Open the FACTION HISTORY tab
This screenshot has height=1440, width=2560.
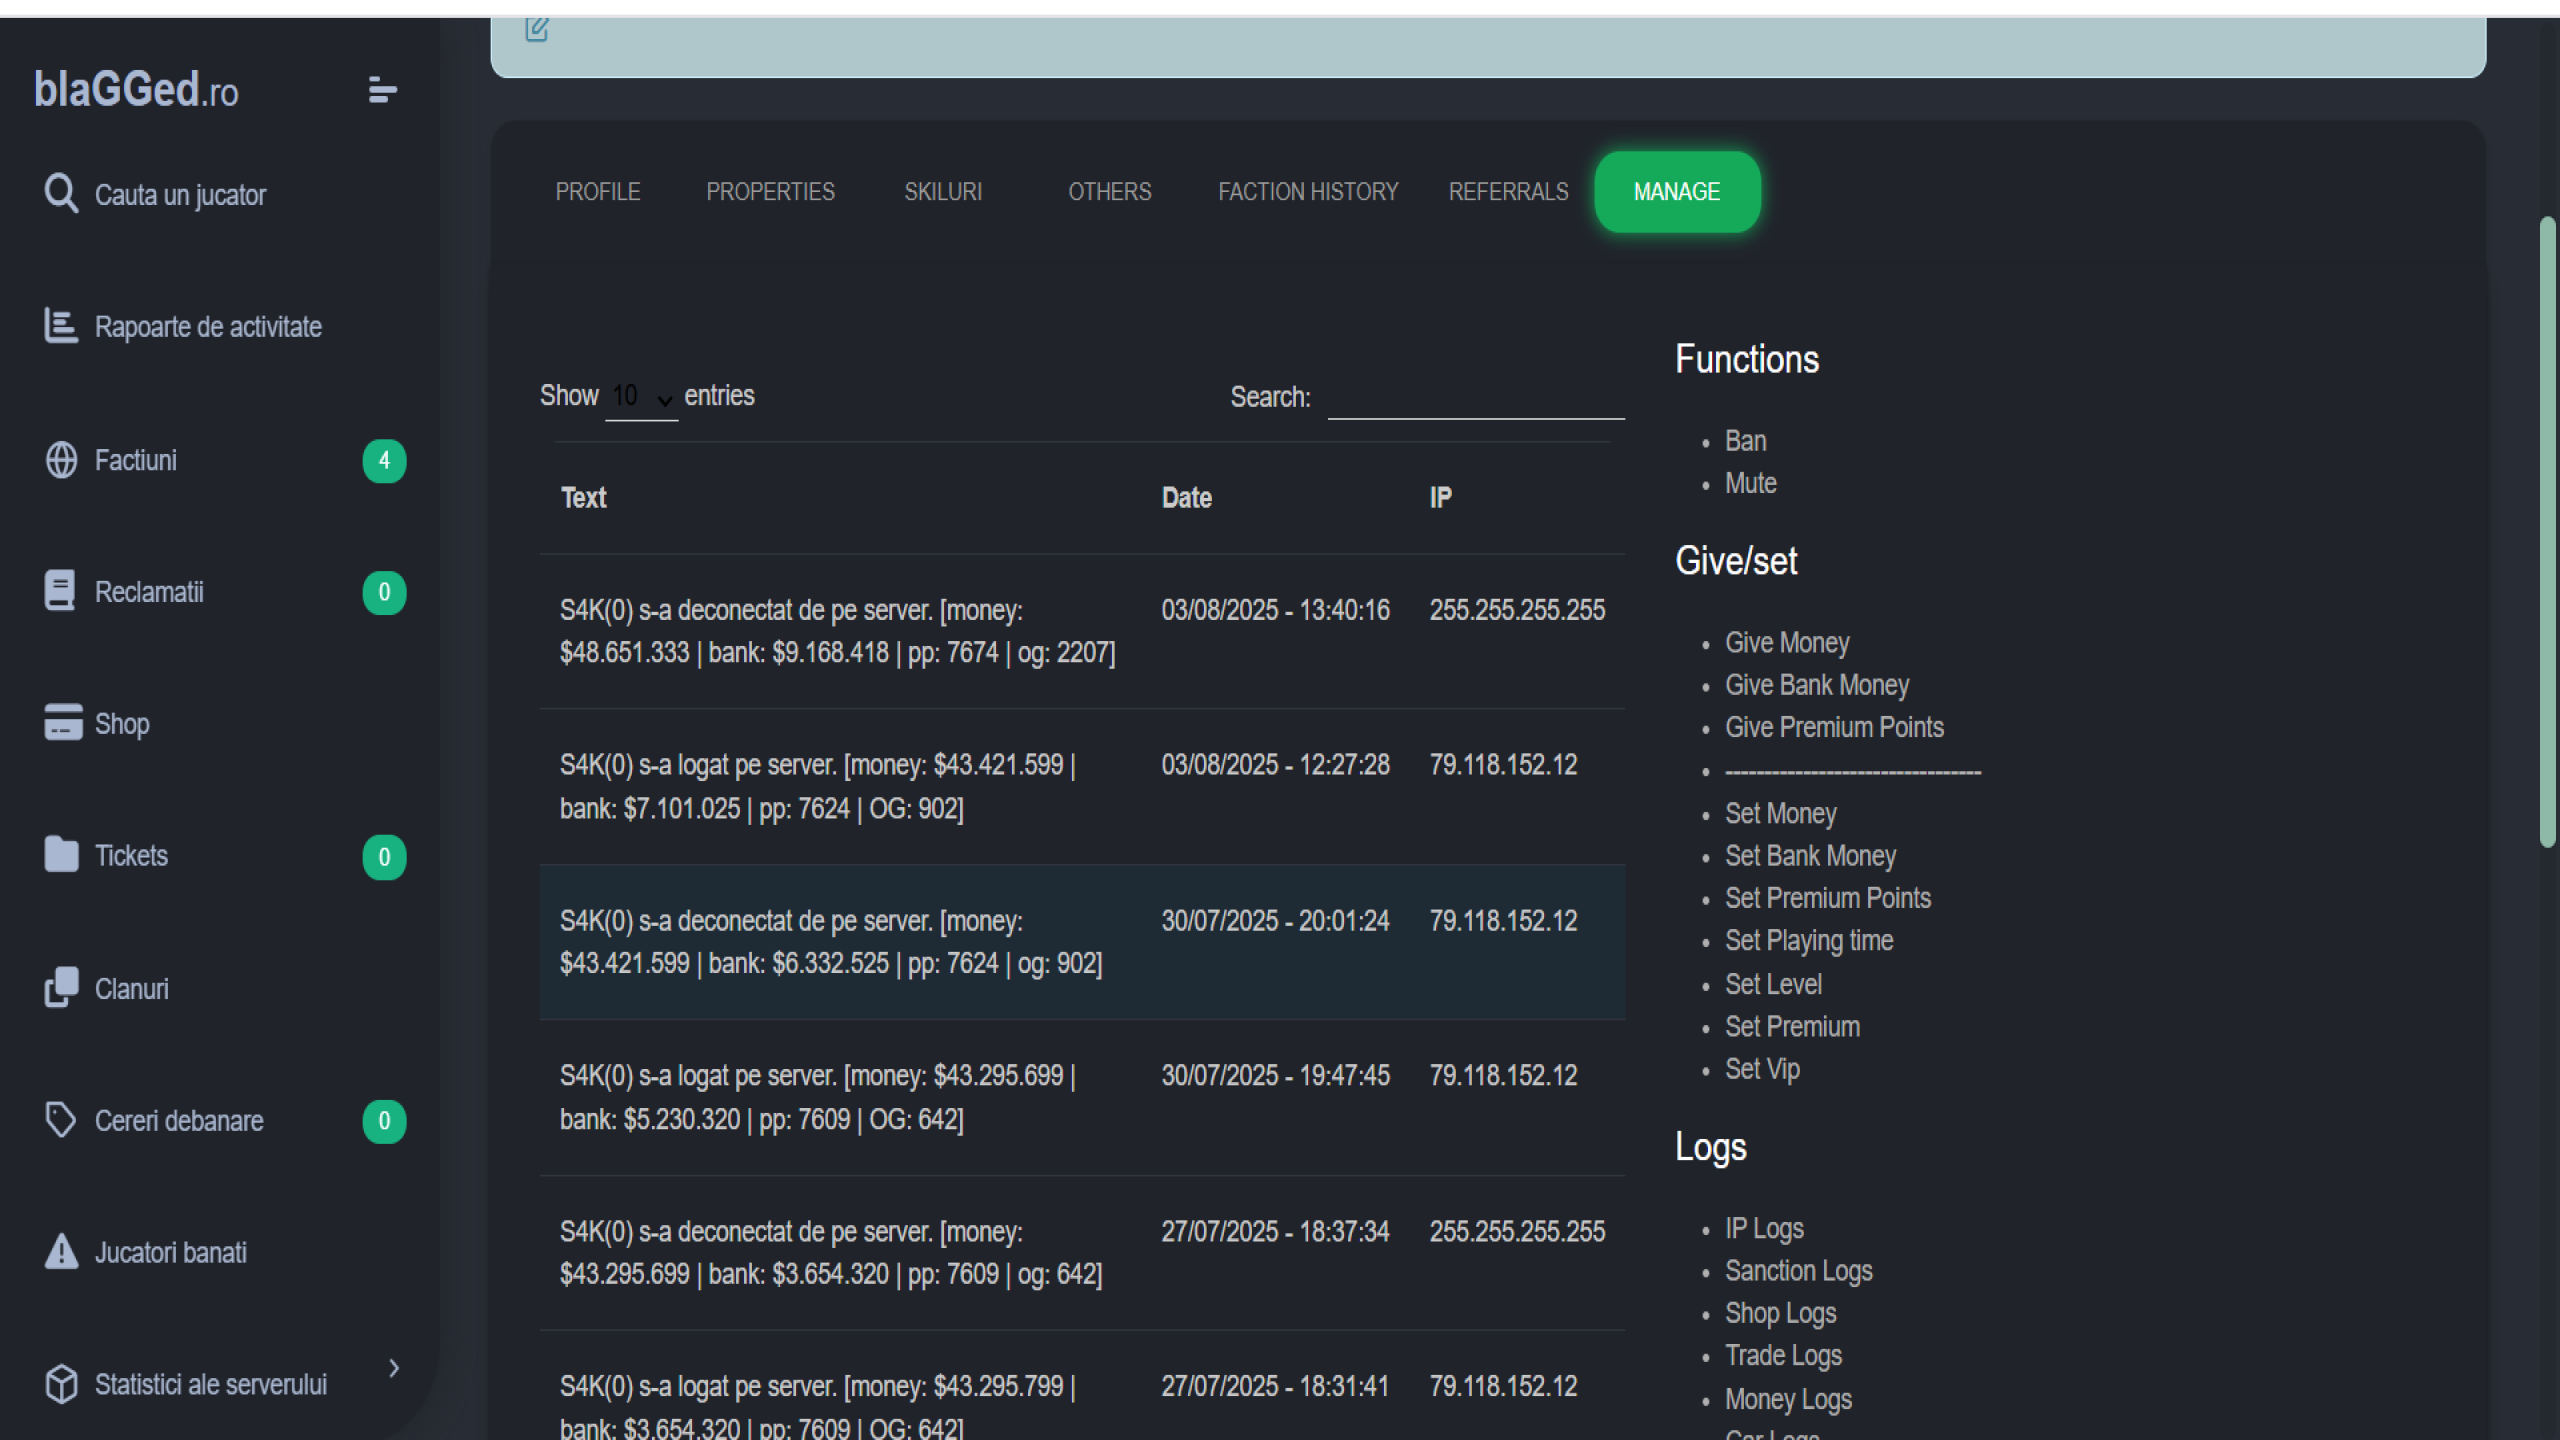1307,192
